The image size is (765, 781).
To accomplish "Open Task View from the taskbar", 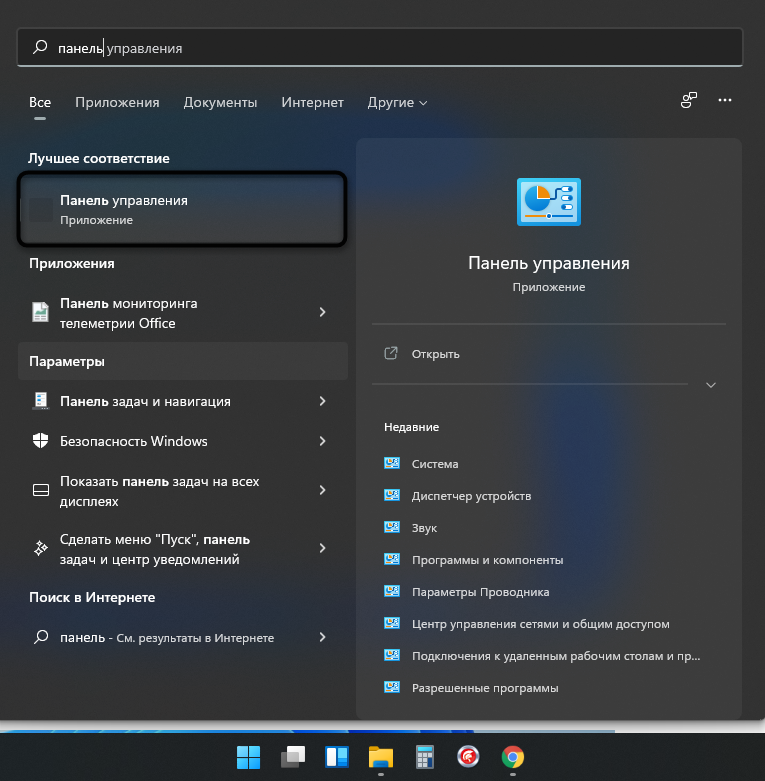I will coord(293,757).
